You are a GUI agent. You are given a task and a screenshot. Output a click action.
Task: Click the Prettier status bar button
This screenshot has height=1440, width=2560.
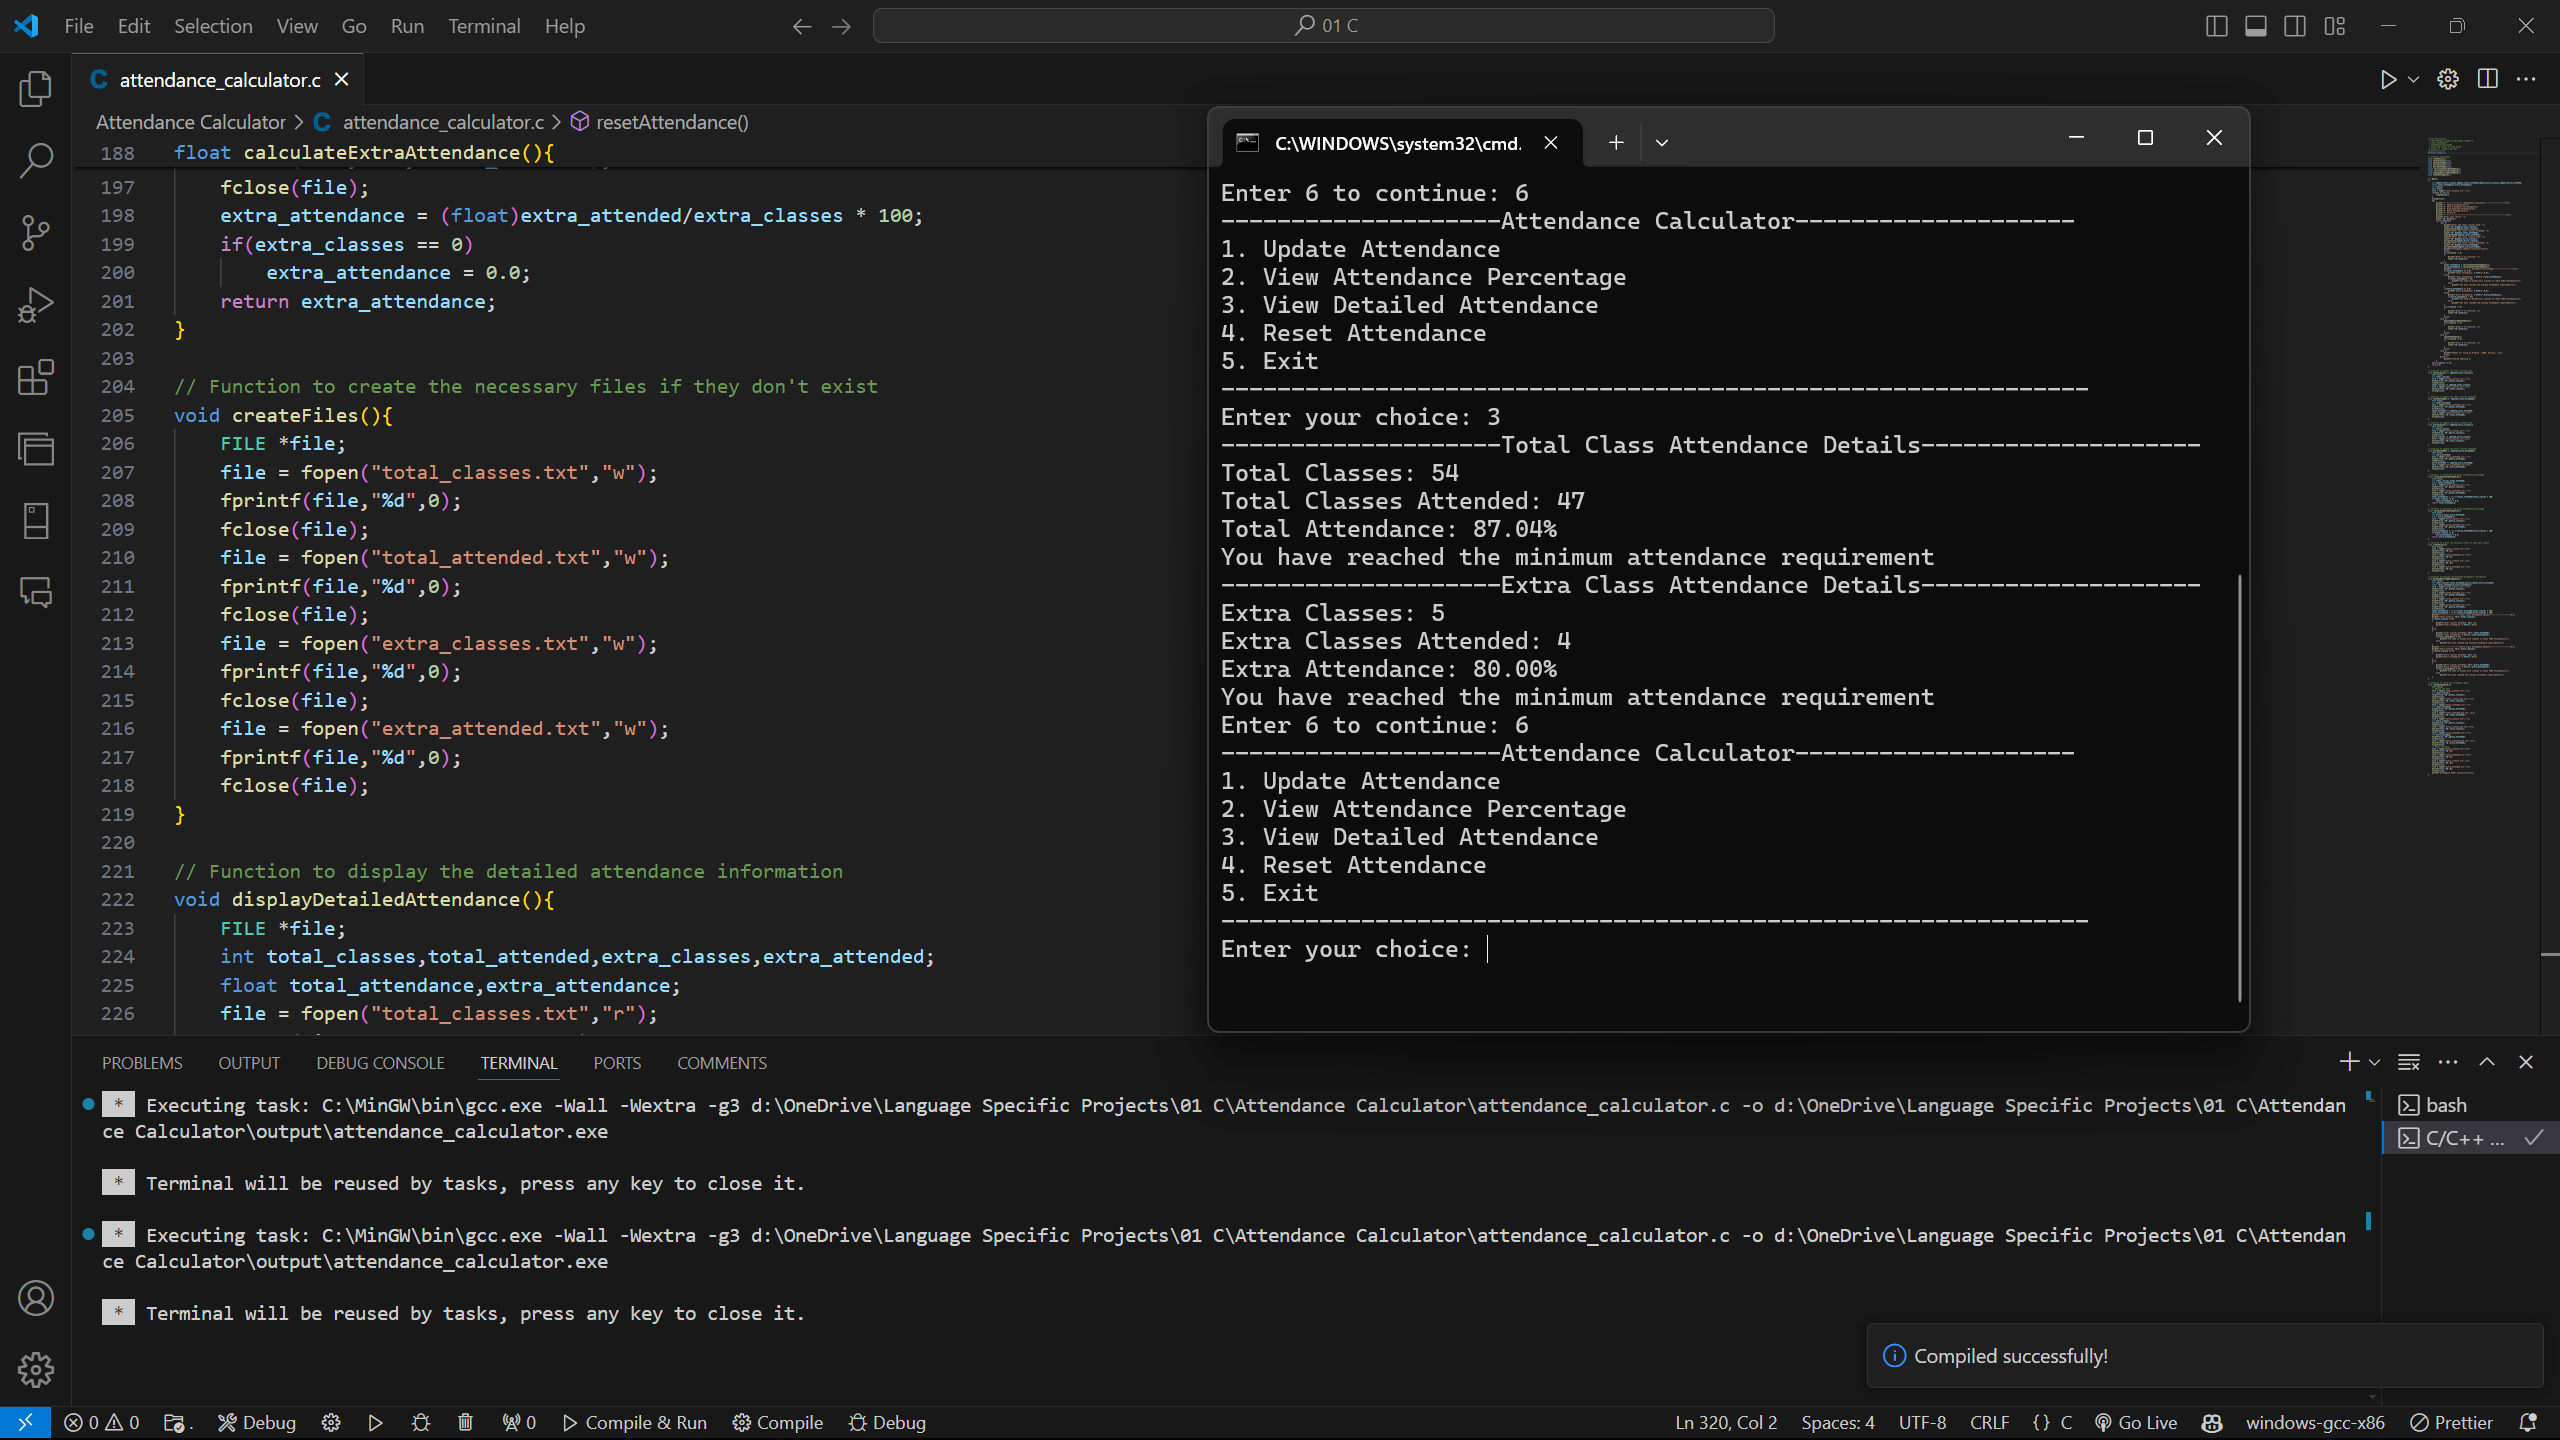2452,1422
